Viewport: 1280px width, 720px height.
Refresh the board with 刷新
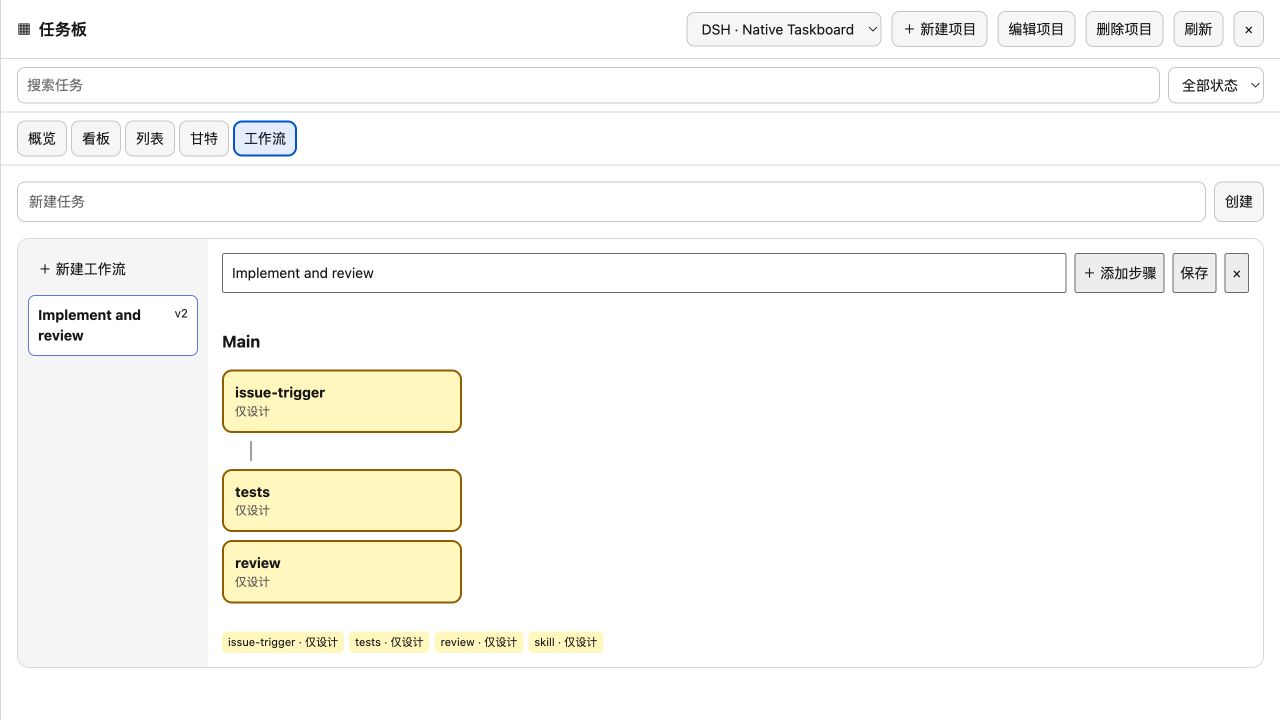pyautogui.click(x=1198, y=29)
